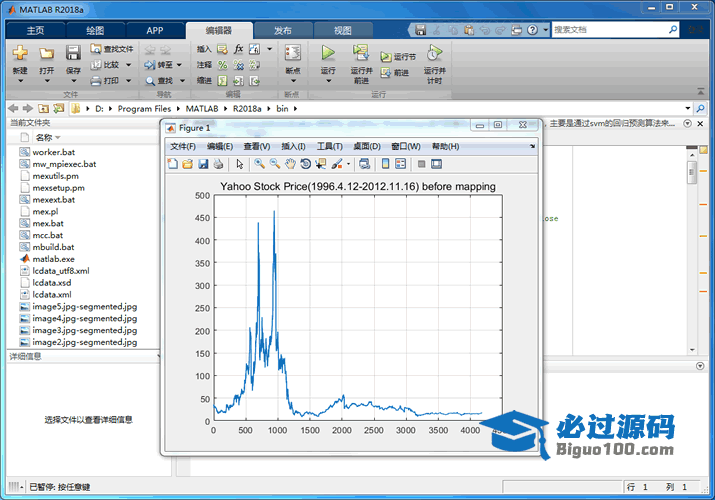This screenshot has width=715, height=500.
Task: Open the file folder icon in the ribbon
Action: pyautogui.click(x=47, y=53)
